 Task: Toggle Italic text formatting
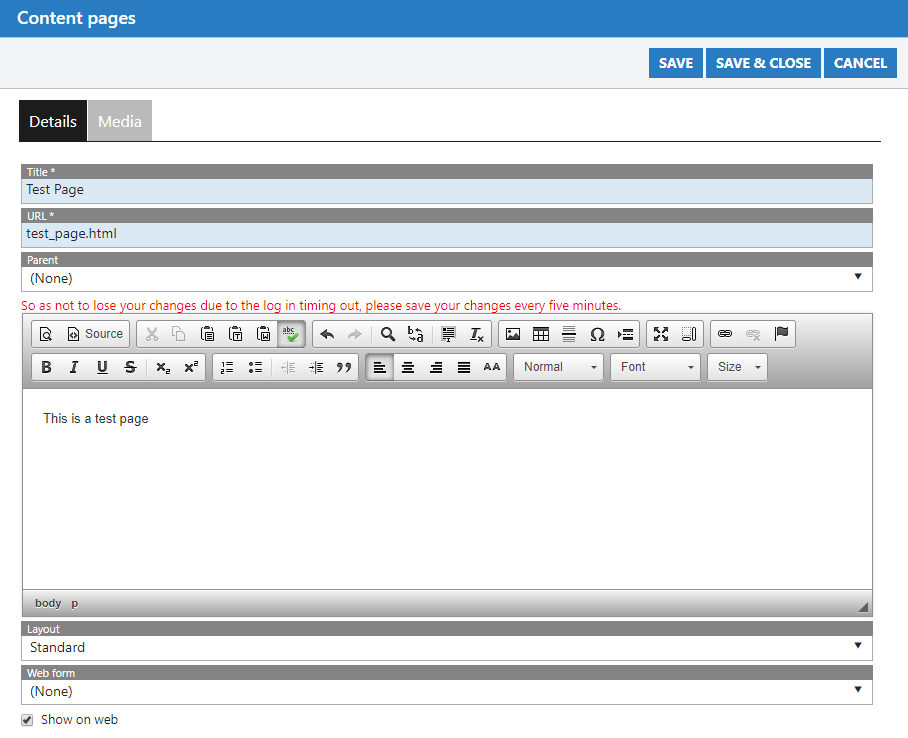tap(74, 367)
